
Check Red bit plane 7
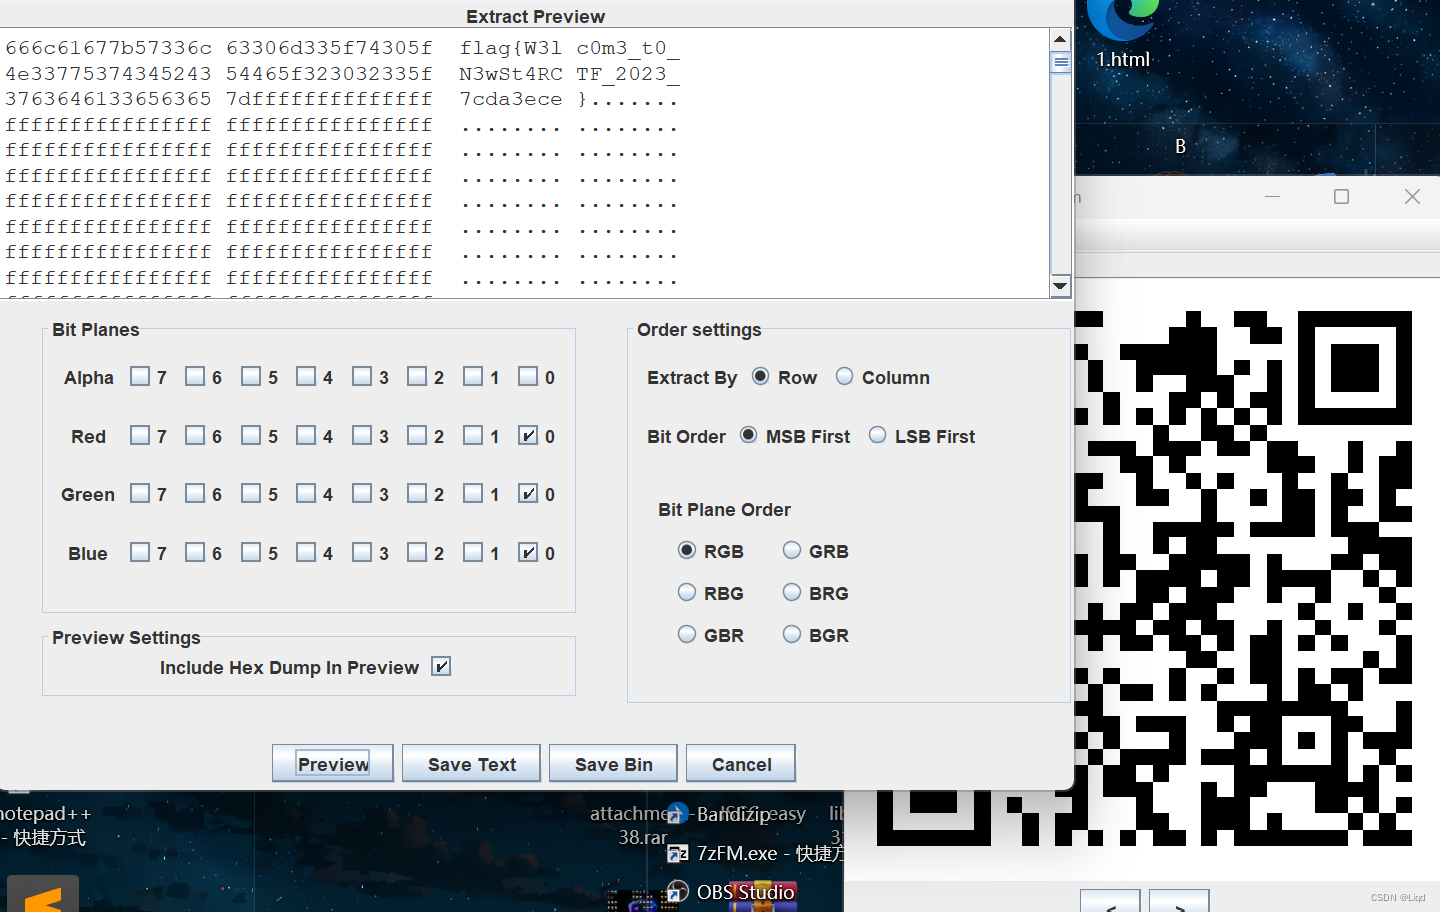point(140,436)
